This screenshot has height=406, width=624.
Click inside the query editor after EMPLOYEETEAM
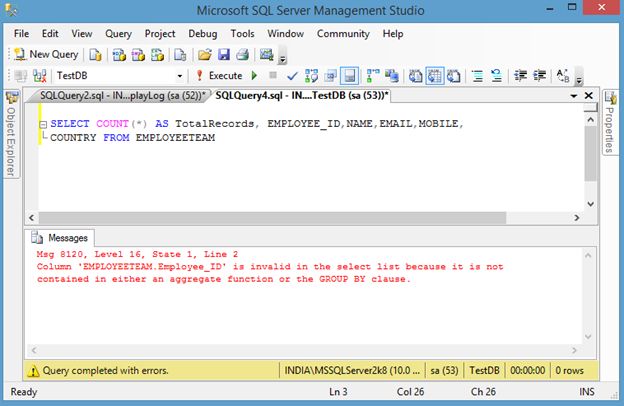point(216,138)
